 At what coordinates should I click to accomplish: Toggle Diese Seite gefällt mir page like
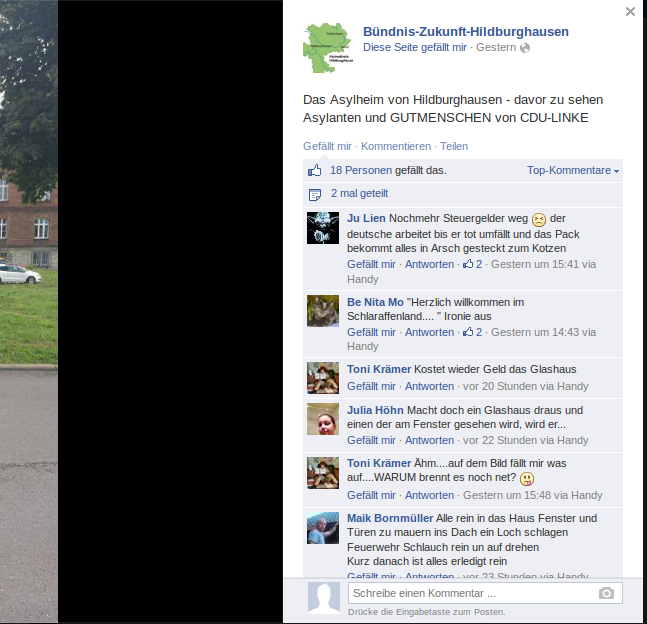(x=415, y=47)
